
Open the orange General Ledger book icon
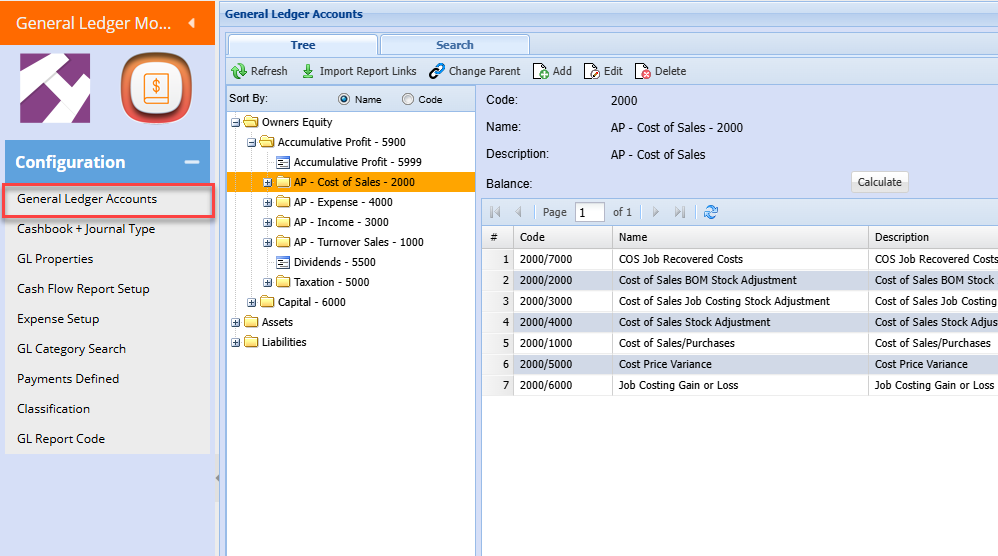pyautogui.click(x=155, y=89)
